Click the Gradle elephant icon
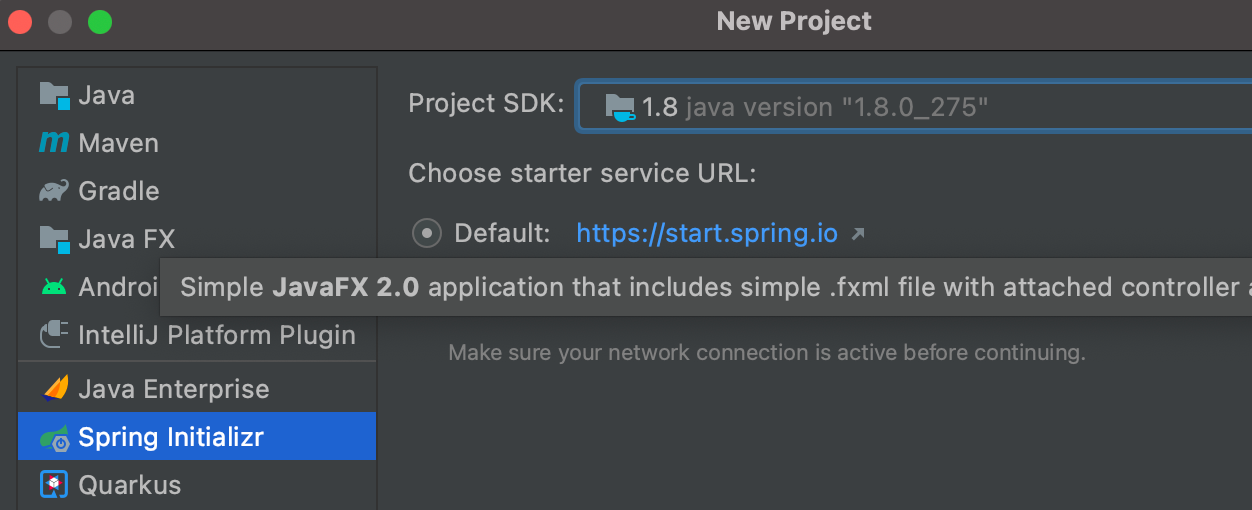This screenshot has width=1252, height=510. coord(54,191)
